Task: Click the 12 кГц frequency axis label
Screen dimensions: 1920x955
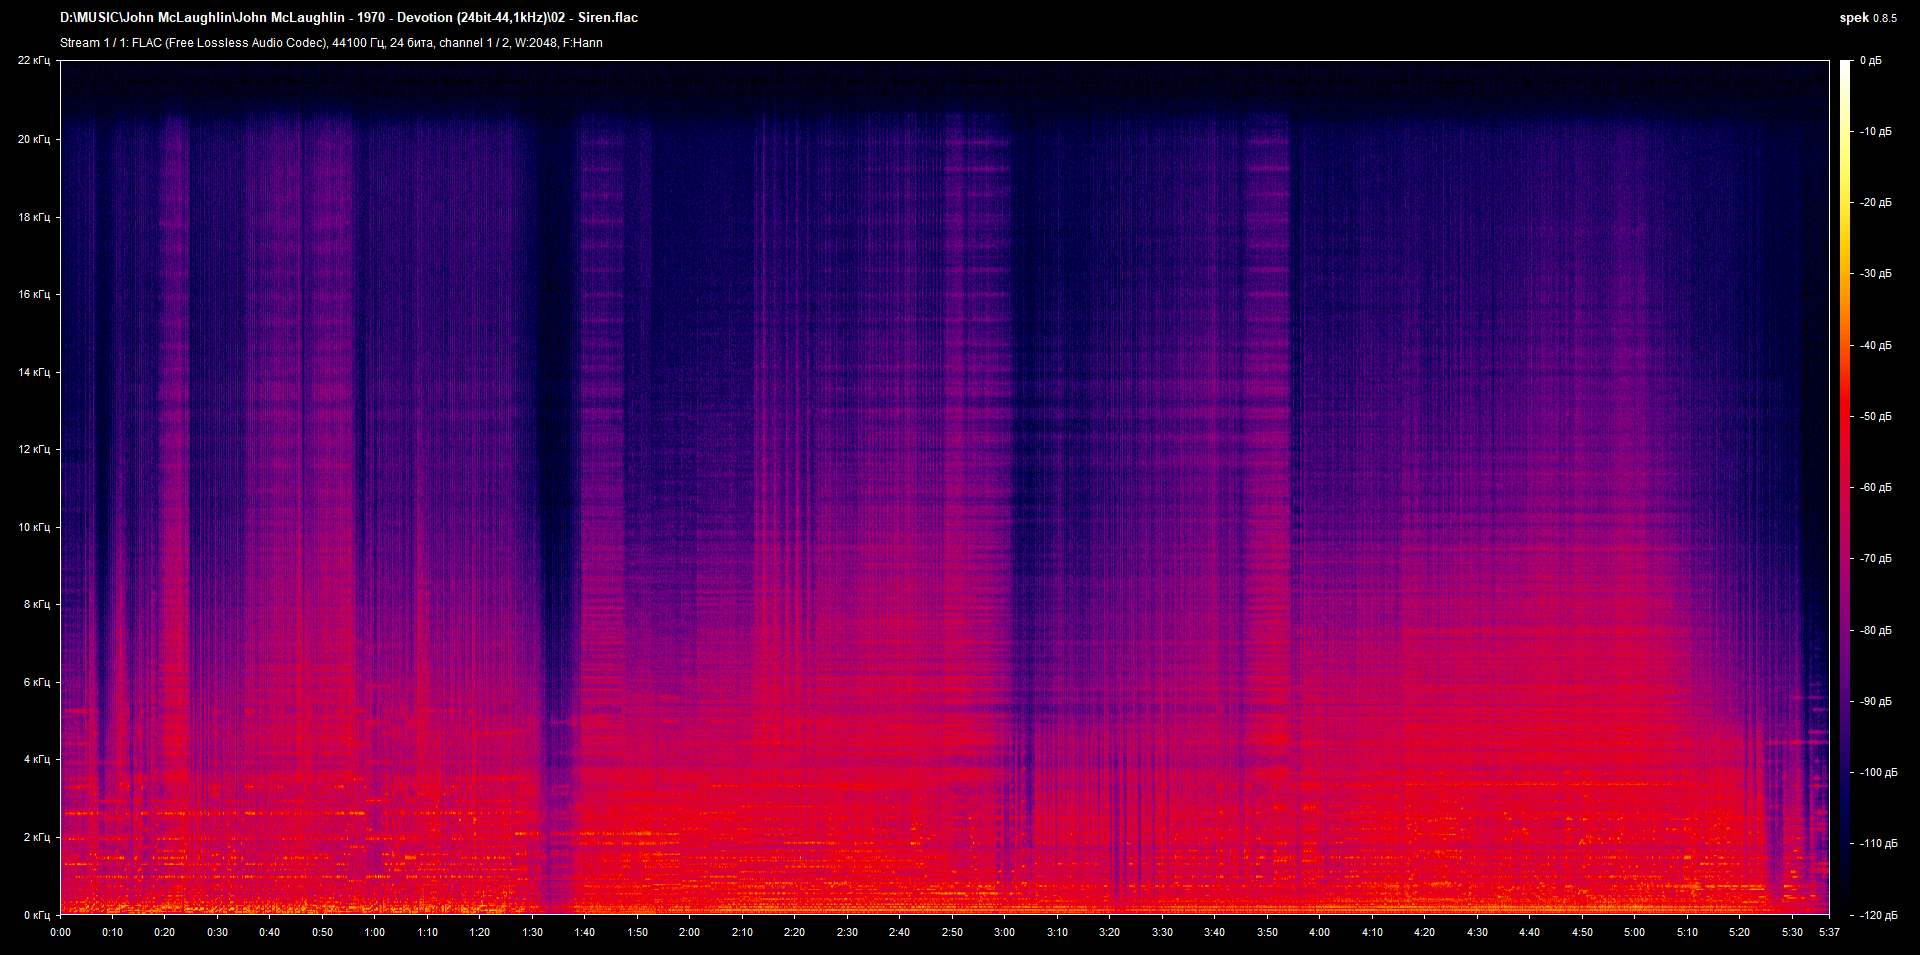Action: pos(34,449)
